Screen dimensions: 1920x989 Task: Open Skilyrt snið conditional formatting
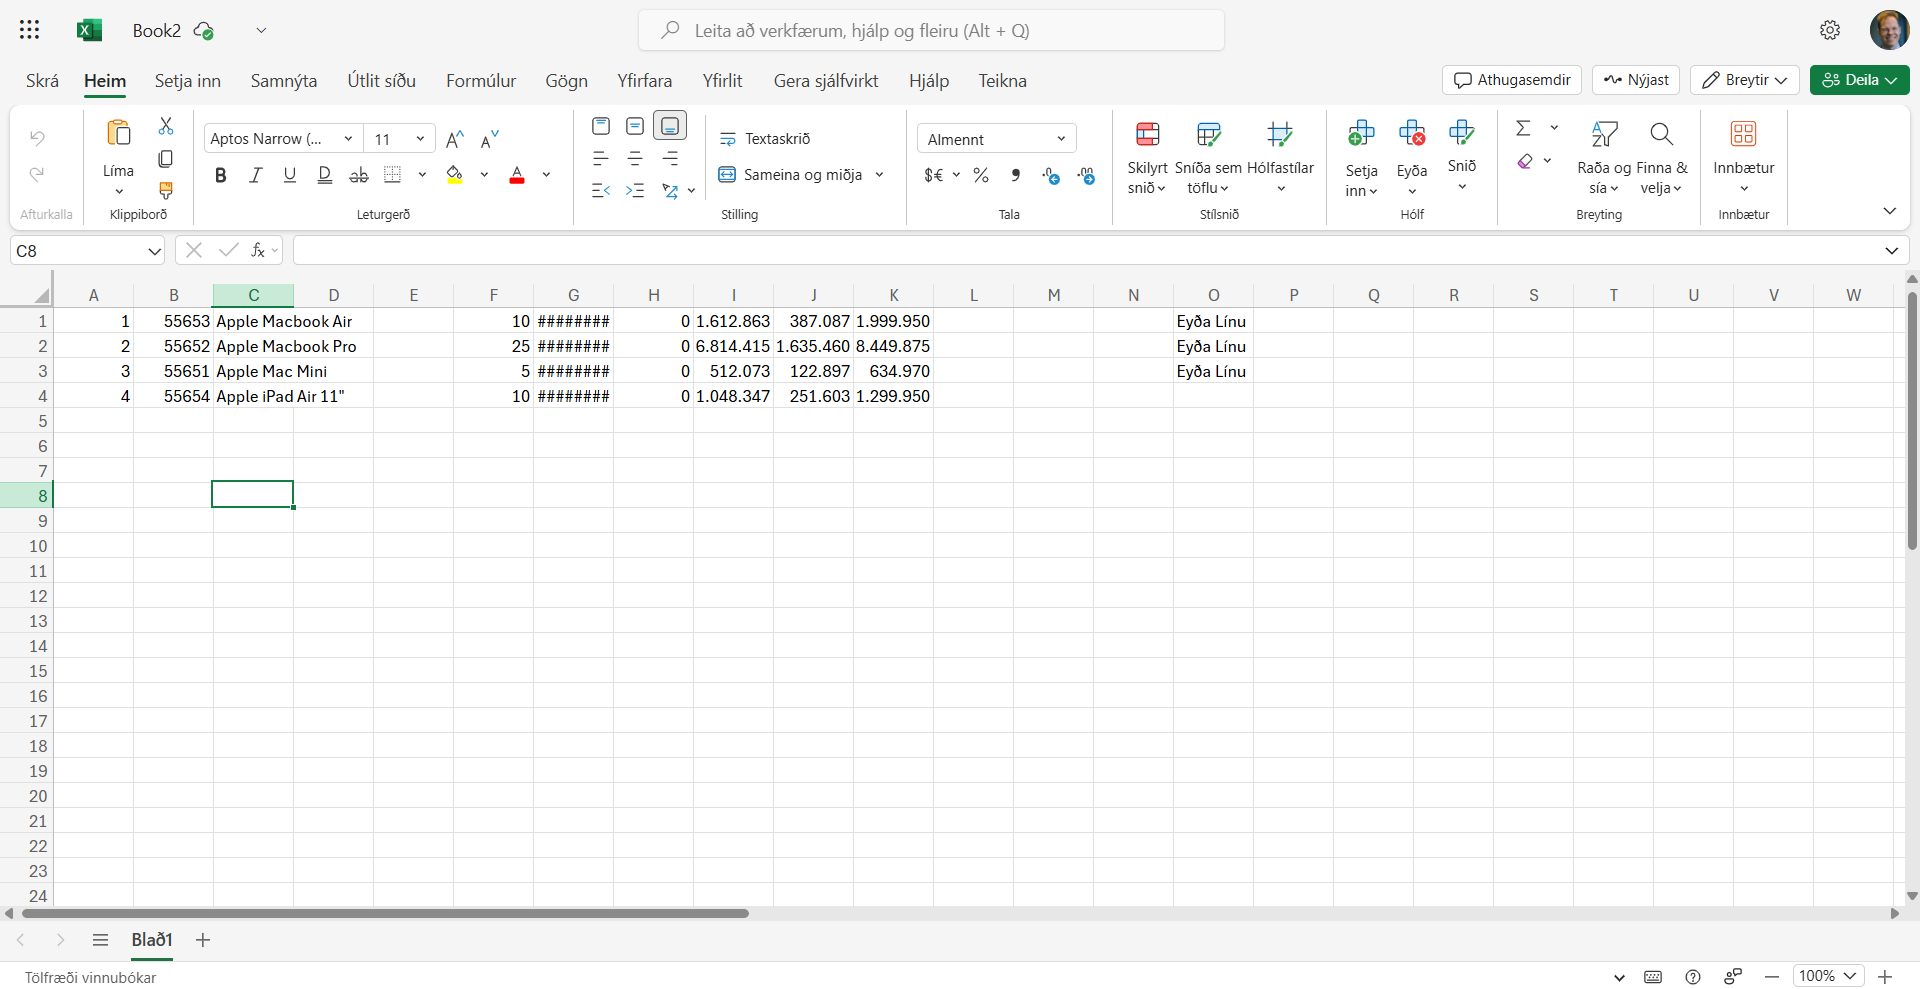1147,158
